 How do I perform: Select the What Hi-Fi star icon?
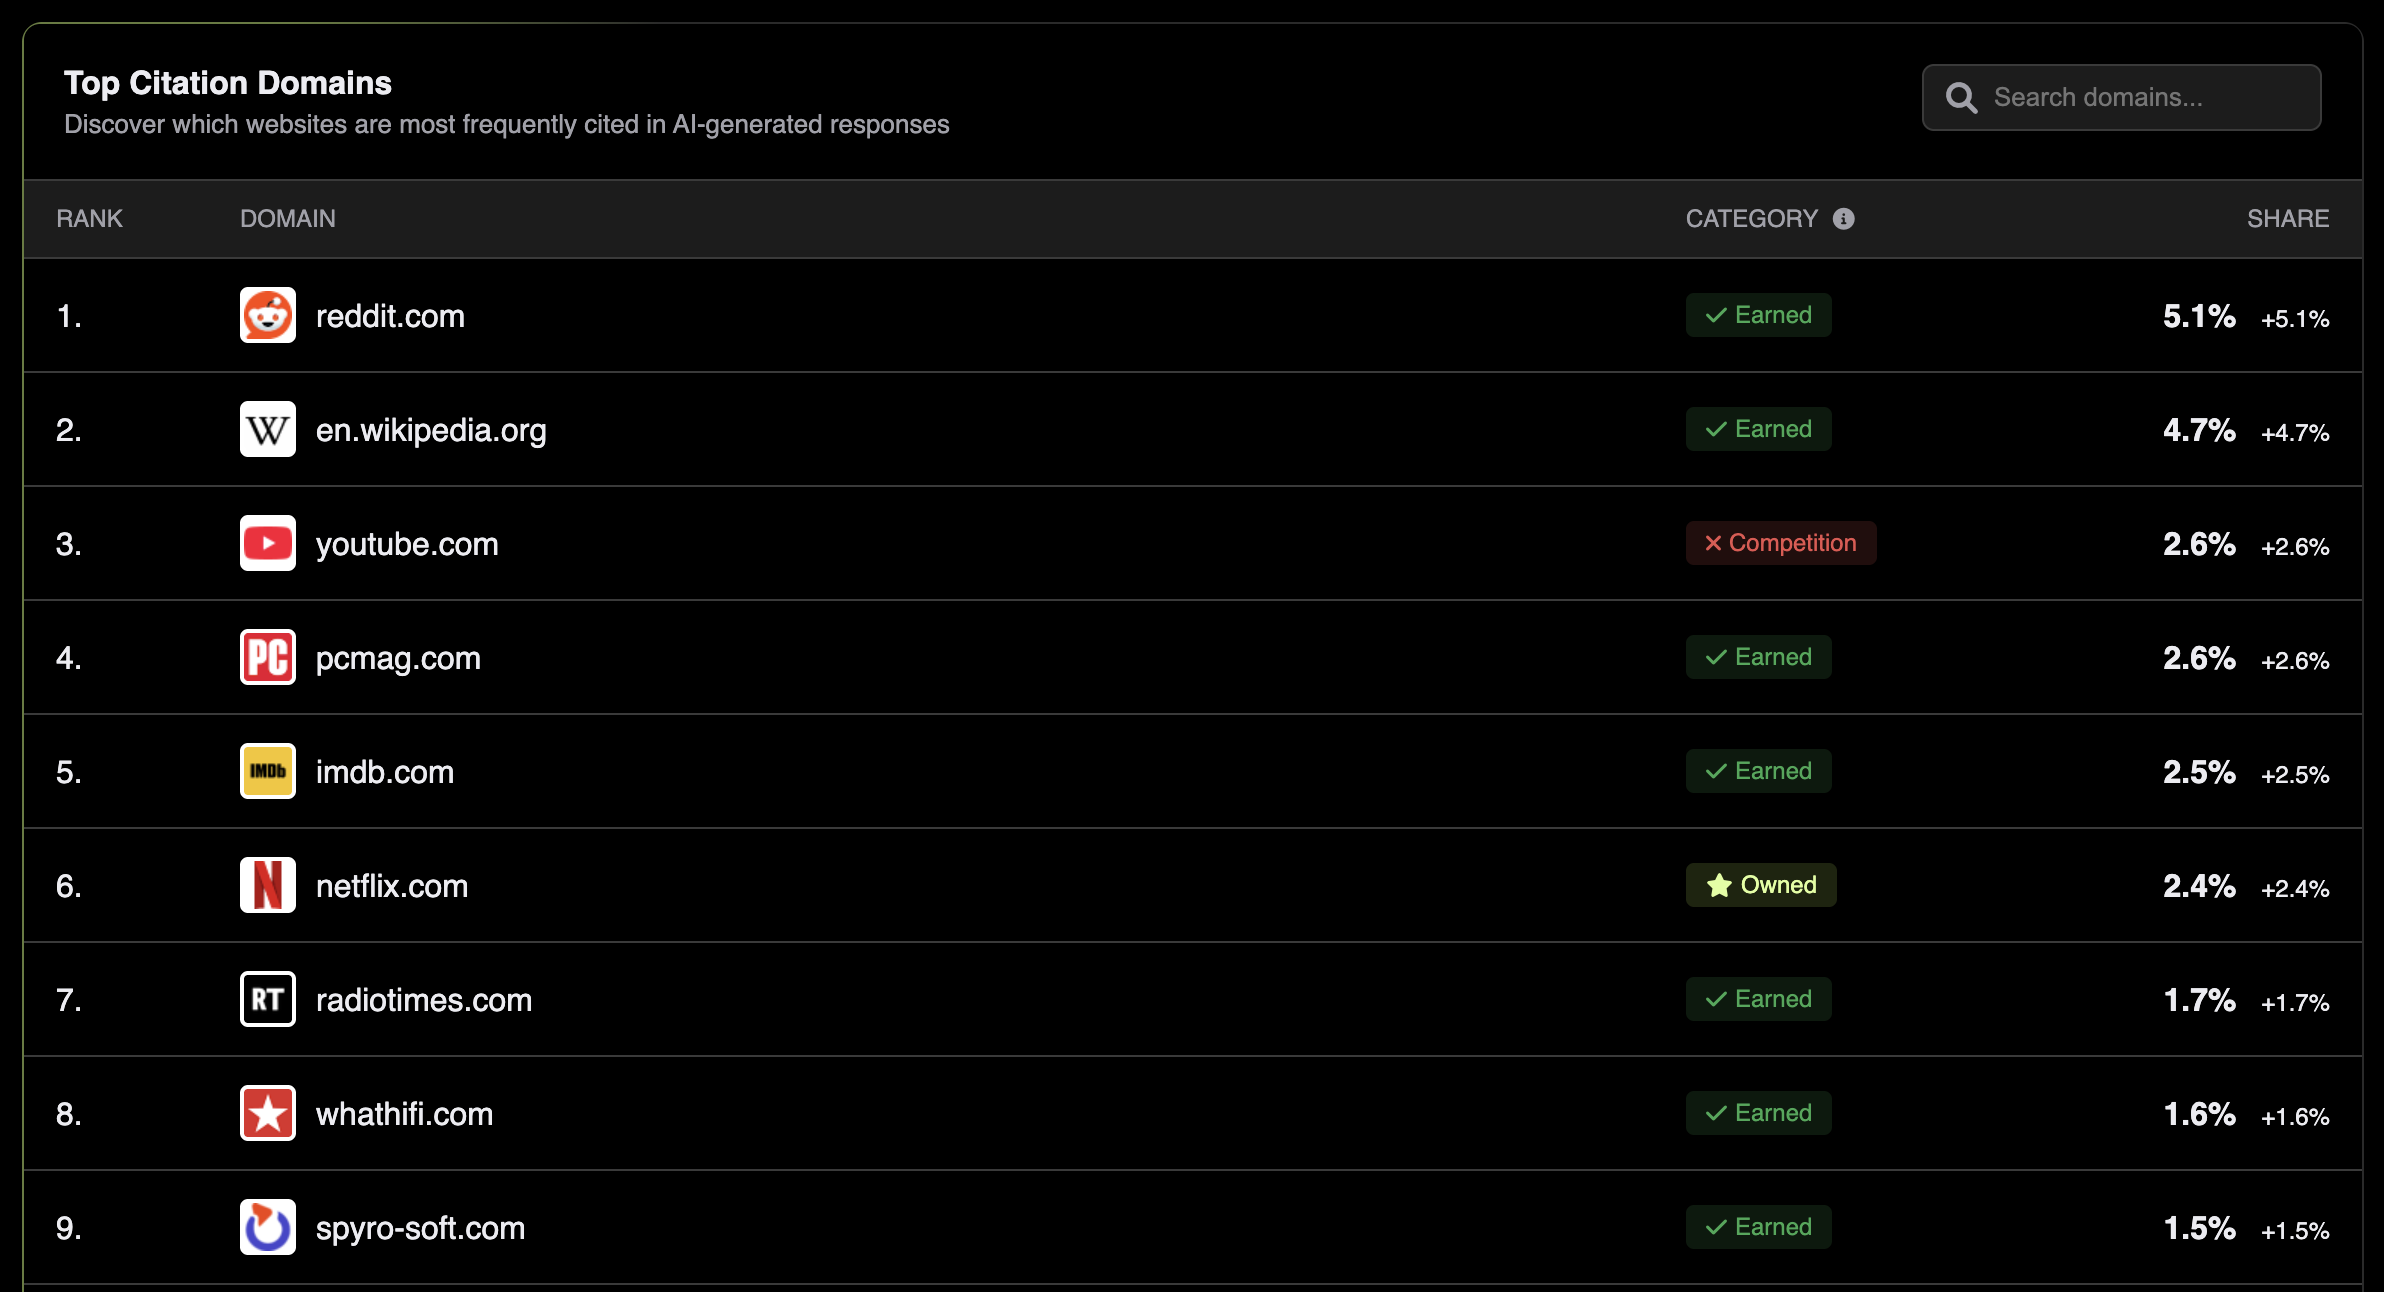[267, 1113]
